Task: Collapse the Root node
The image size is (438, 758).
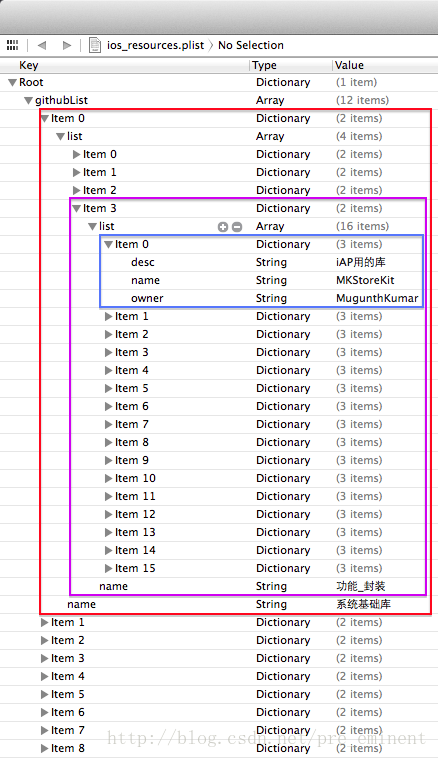Action: click(12, 83)
